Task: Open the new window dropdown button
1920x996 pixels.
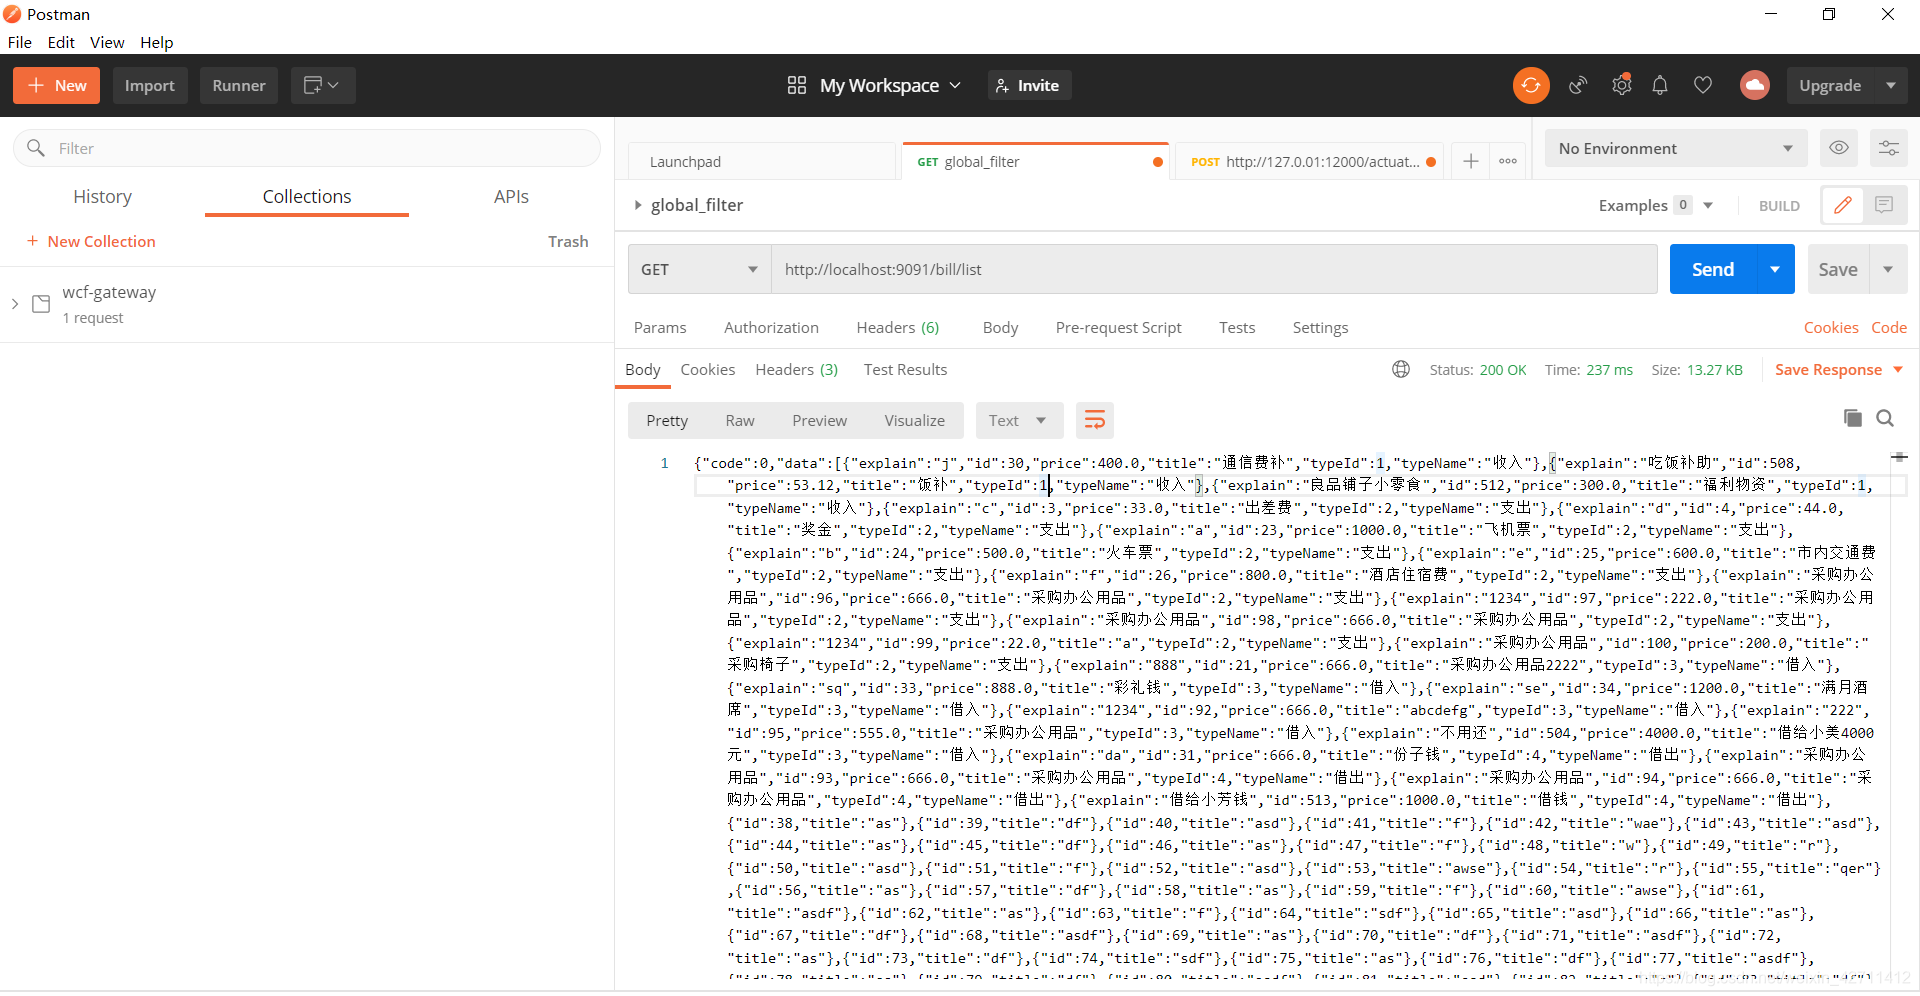Action: 323,86
